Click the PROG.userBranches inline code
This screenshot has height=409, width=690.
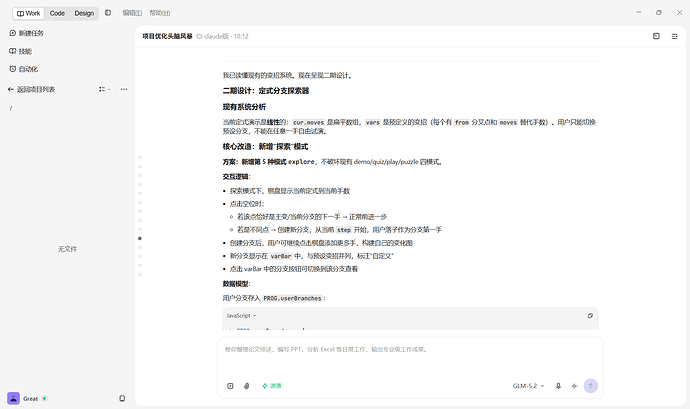293,298
